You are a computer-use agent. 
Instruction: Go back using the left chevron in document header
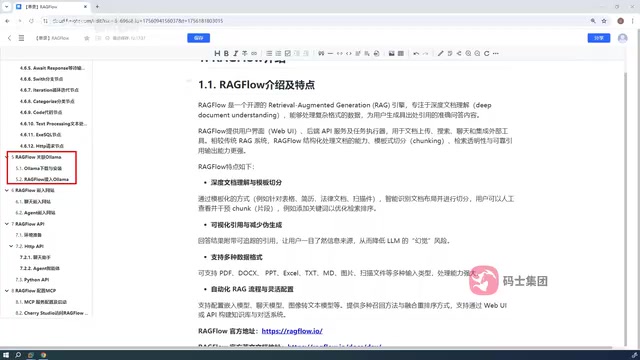[x=9, y=38]
